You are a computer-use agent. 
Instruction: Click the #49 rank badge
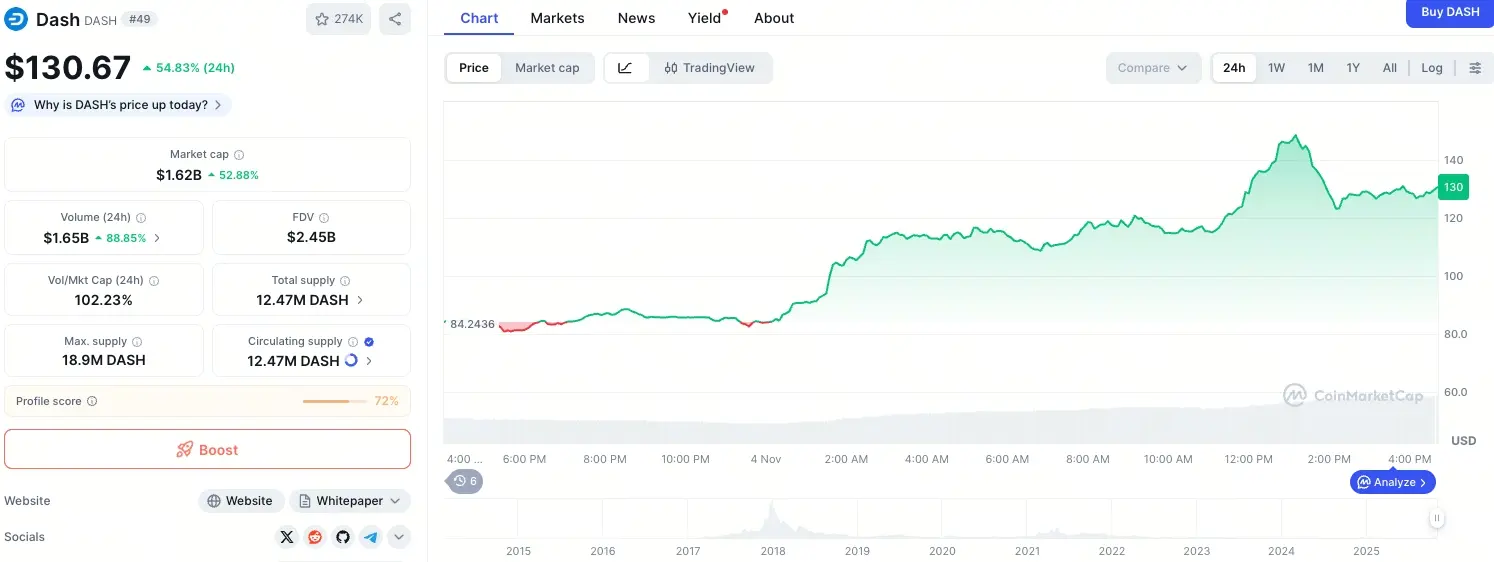141,19
